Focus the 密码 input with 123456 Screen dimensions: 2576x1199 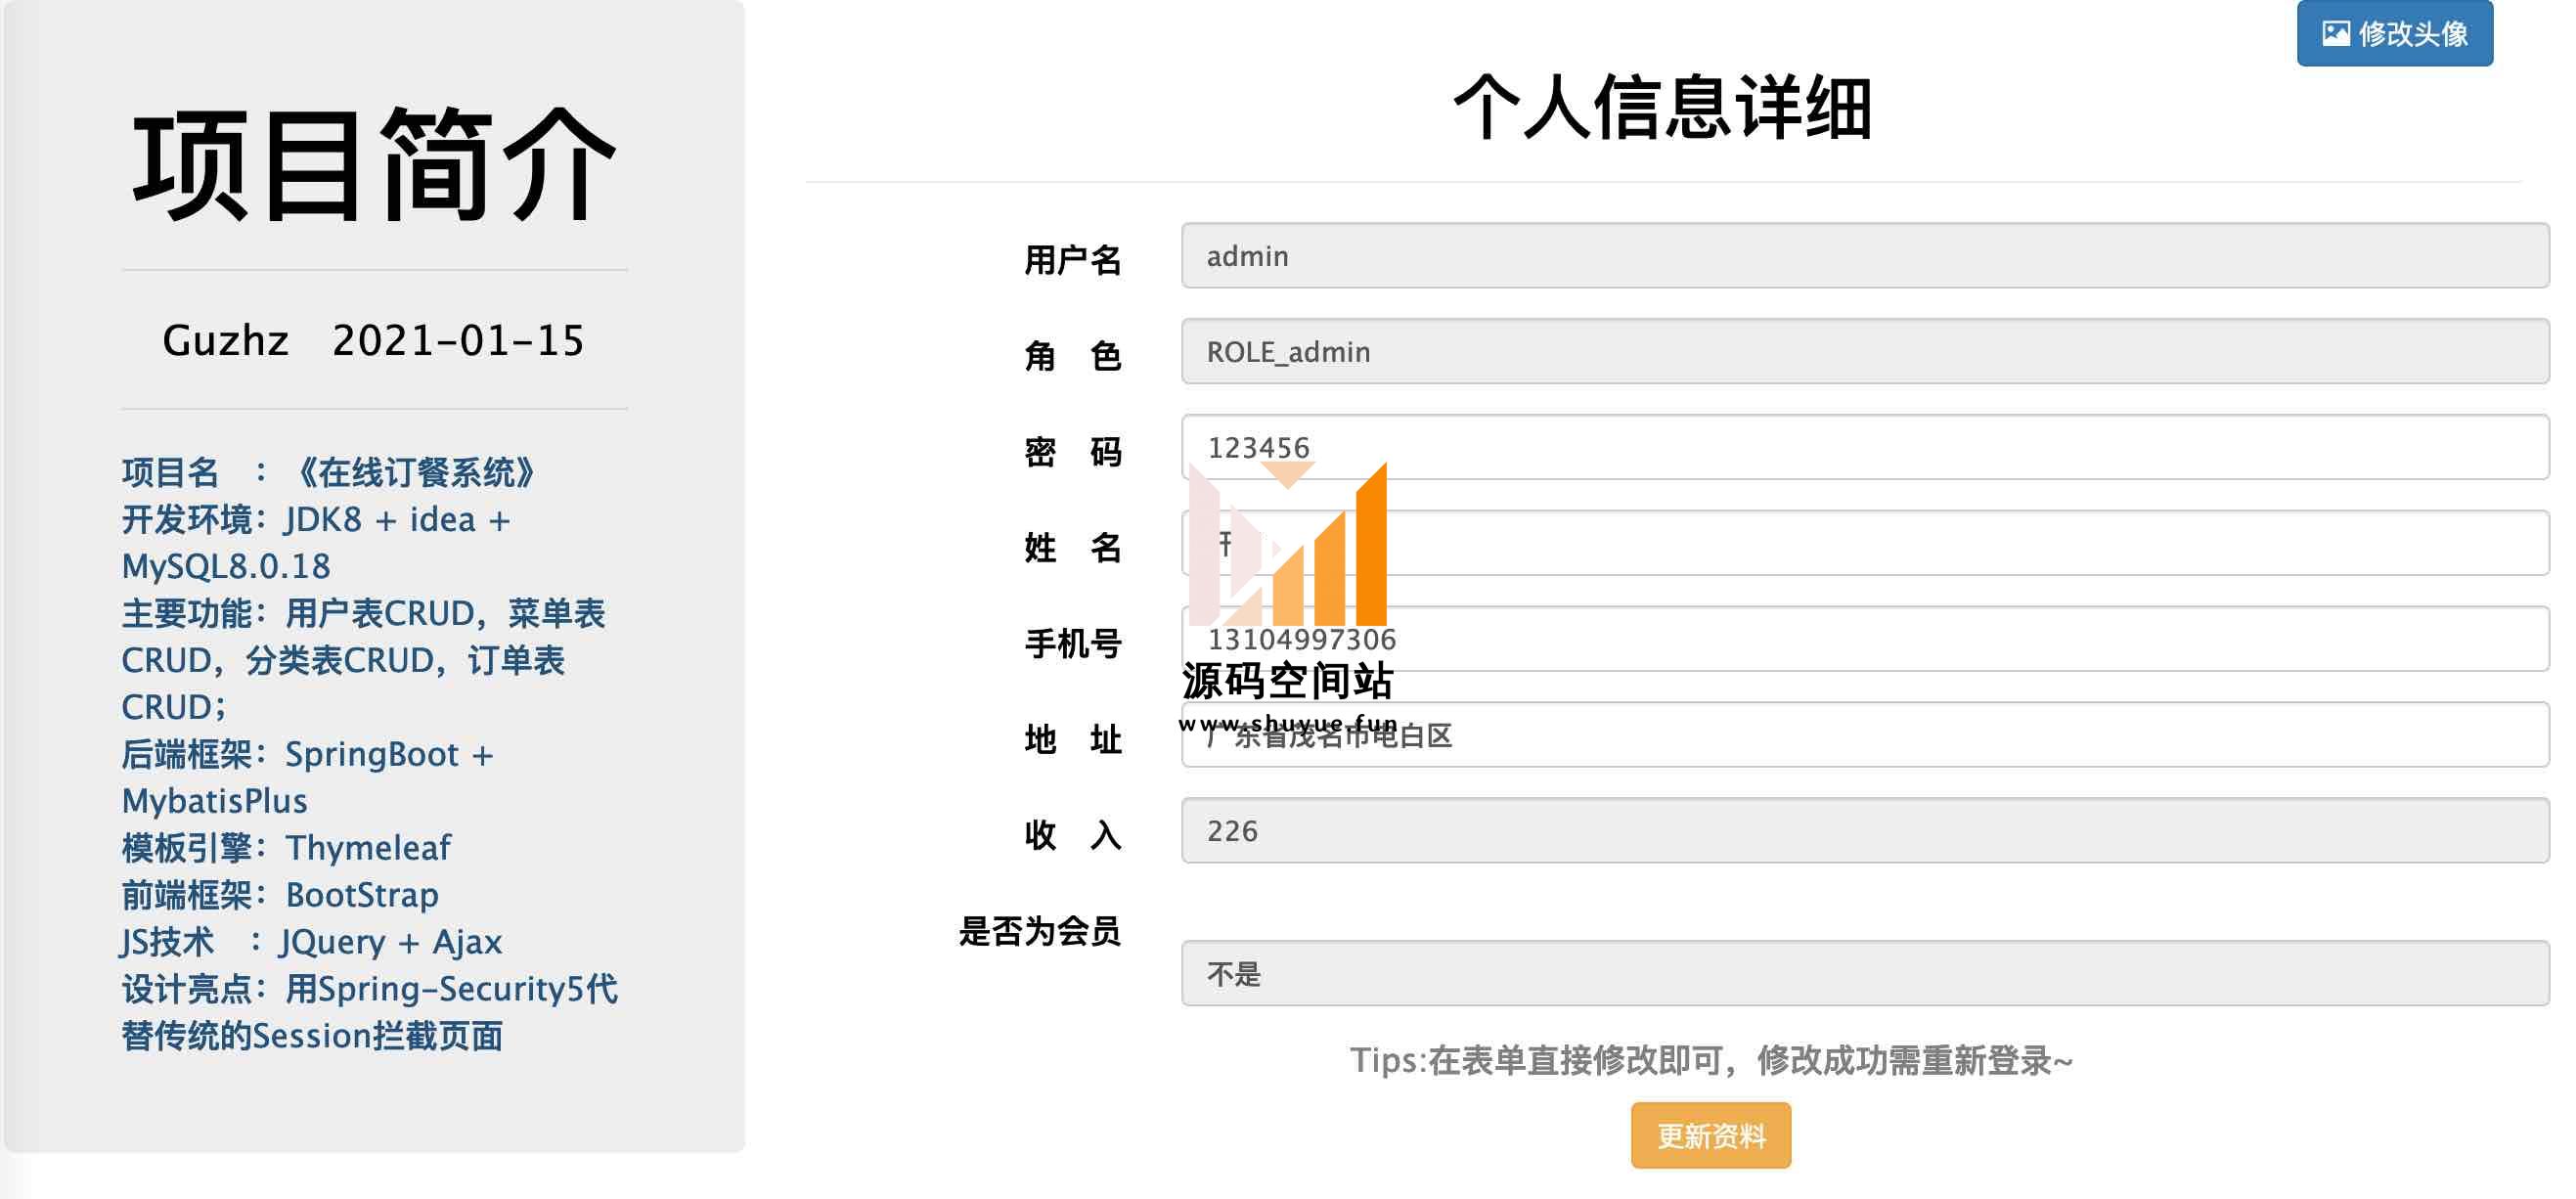[x=1864, y=447]
